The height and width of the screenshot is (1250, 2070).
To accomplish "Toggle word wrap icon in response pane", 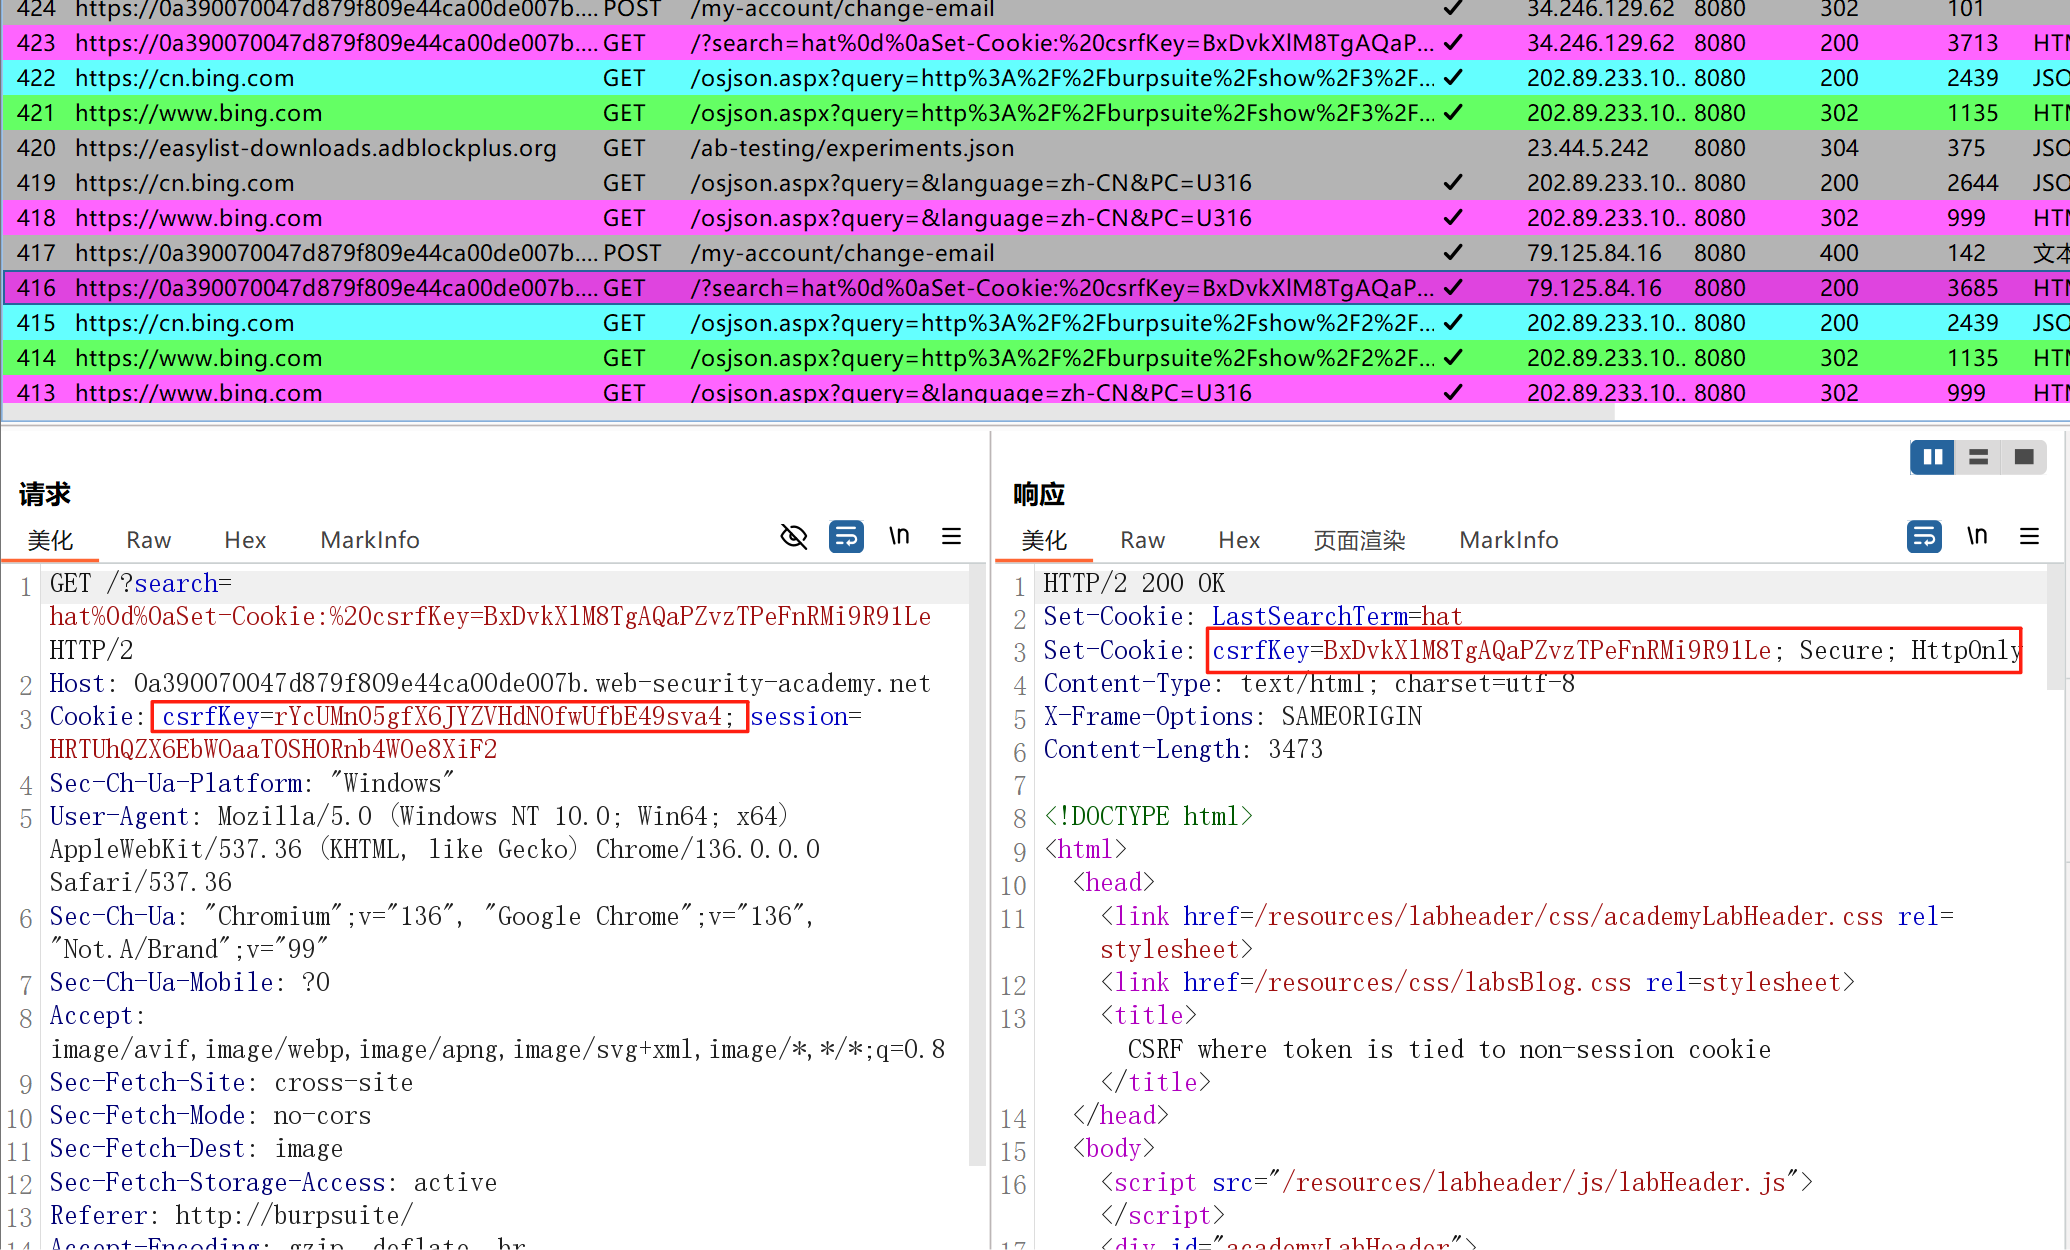I will pos(1924,537).
